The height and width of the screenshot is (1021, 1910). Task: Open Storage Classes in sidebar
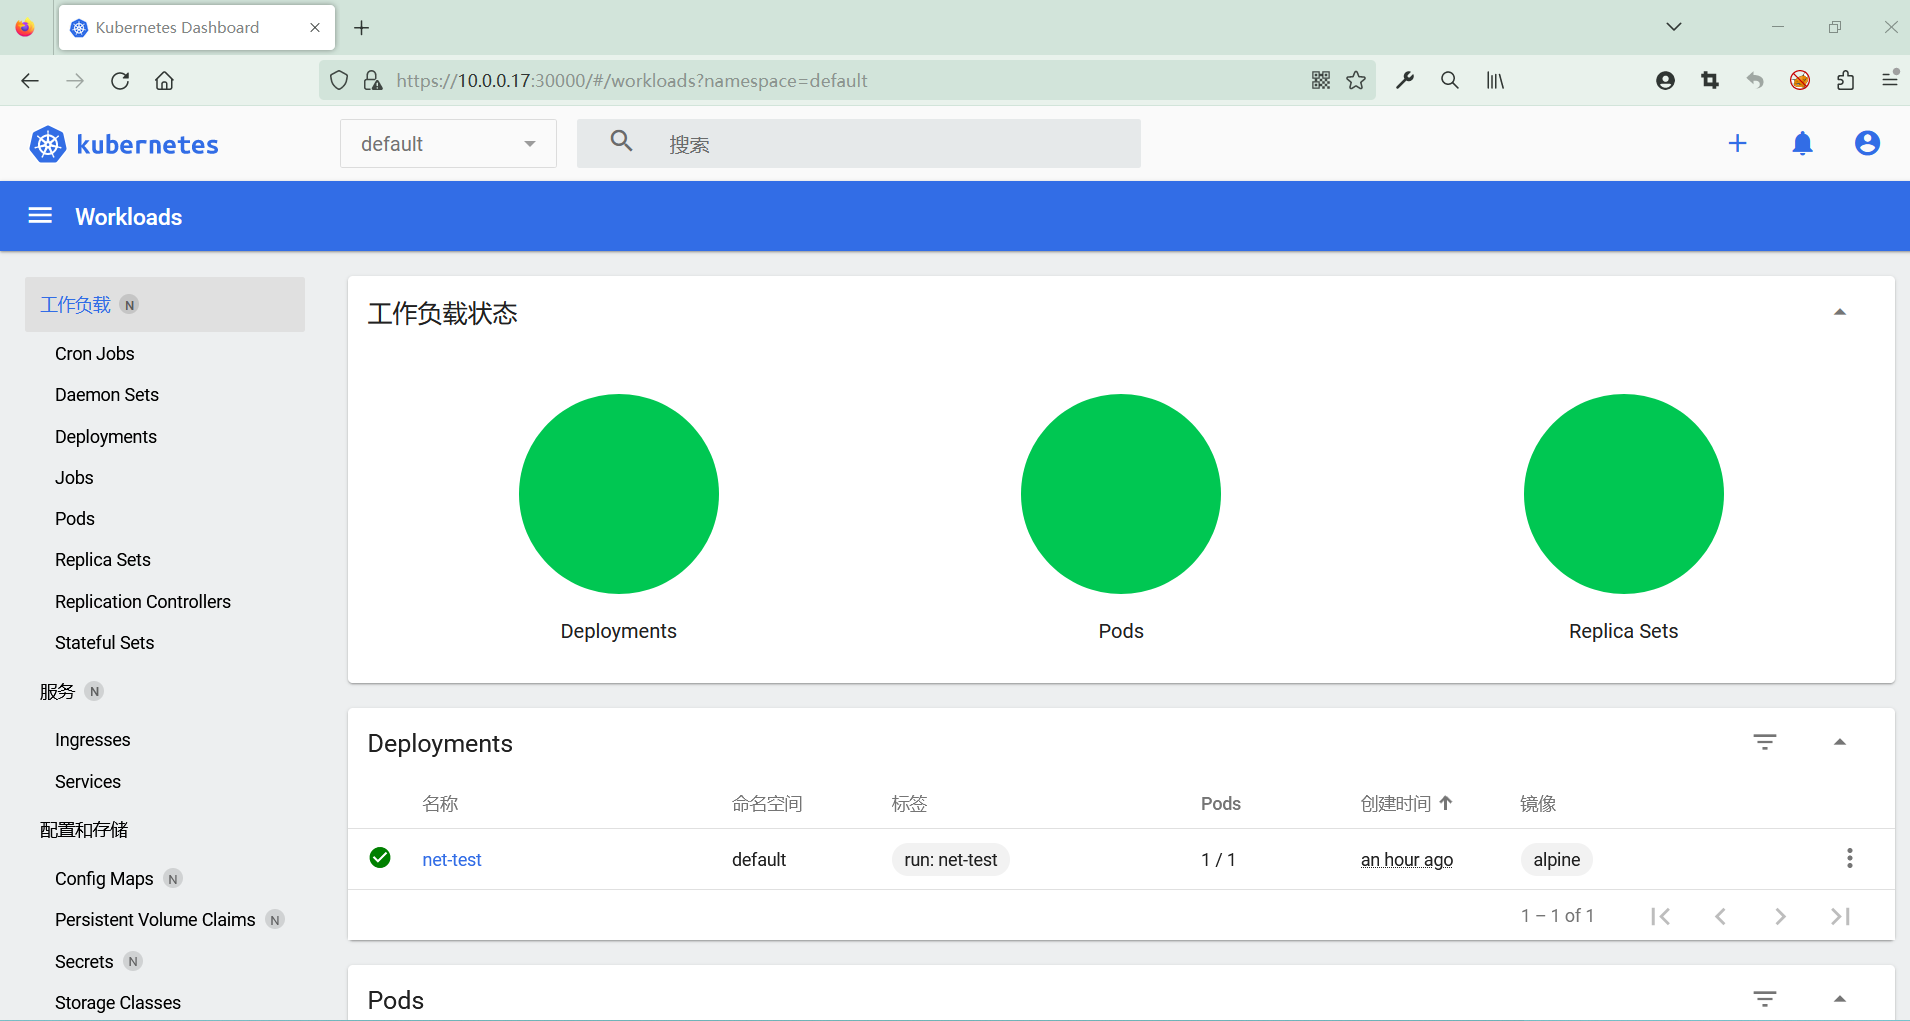point(118,1002)
